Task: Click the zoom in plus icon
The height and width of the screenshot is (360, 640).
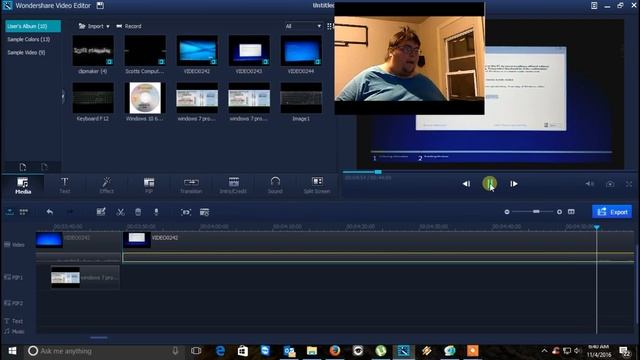Action: pos(559,212)
